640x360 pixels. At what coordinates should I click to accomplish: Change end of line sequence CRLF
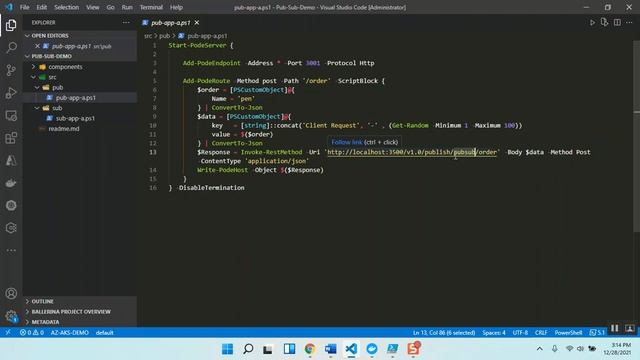click(541, 333)
